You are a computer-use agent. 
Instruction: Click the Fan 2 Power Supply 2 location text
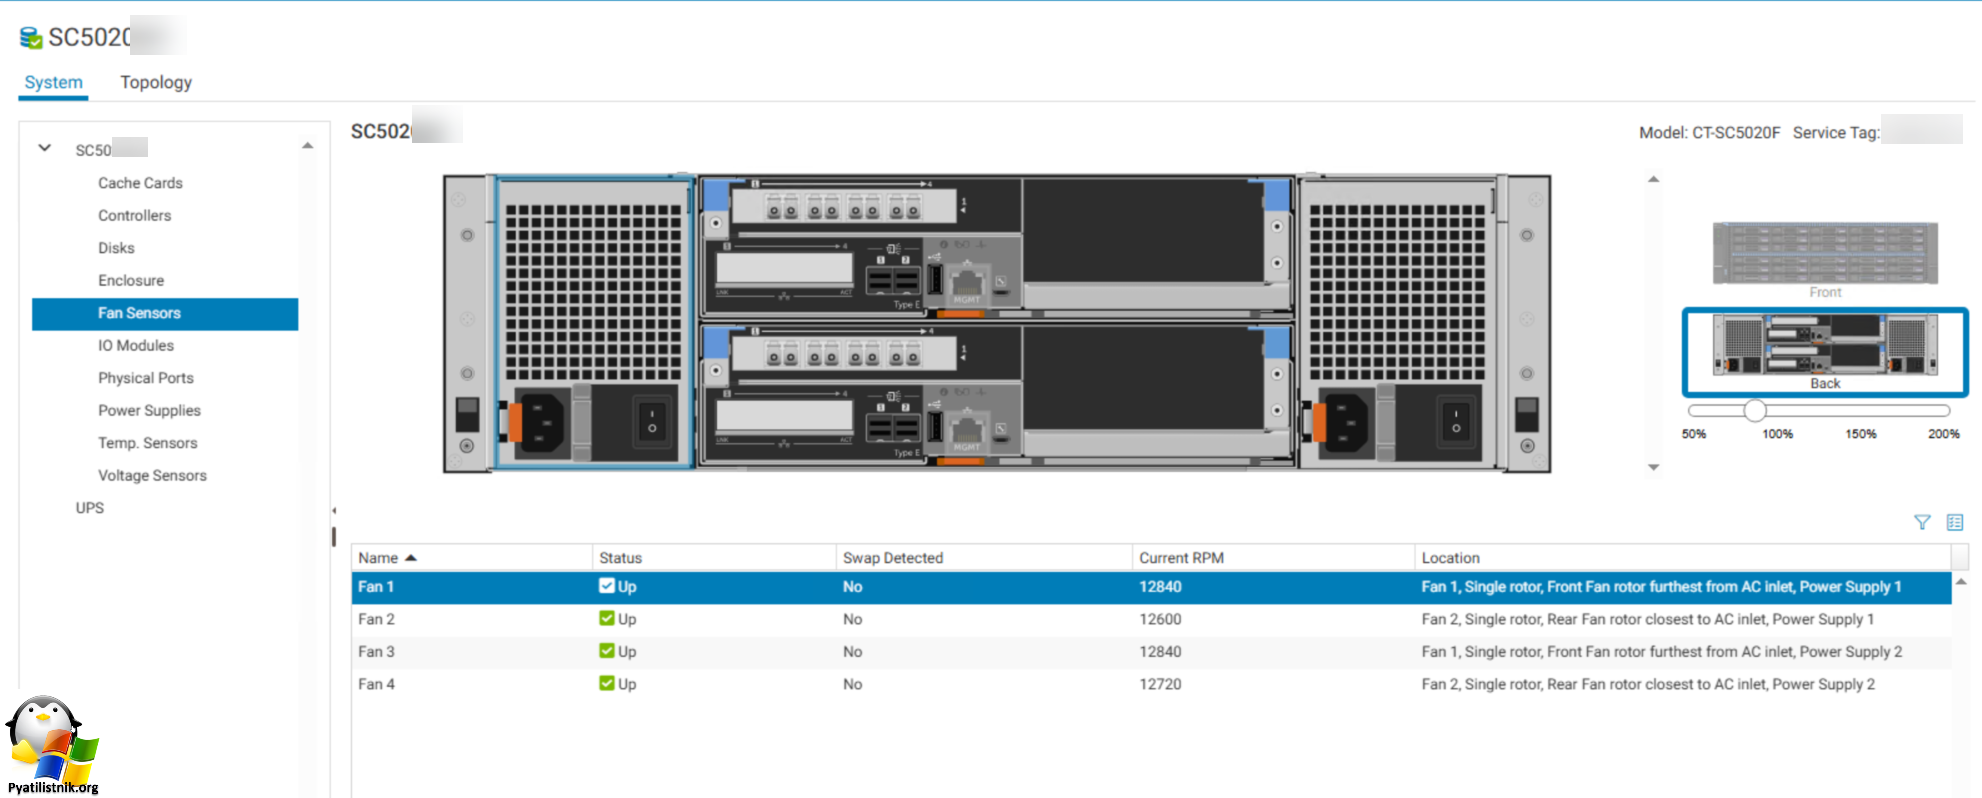(x=1648, y=684)
